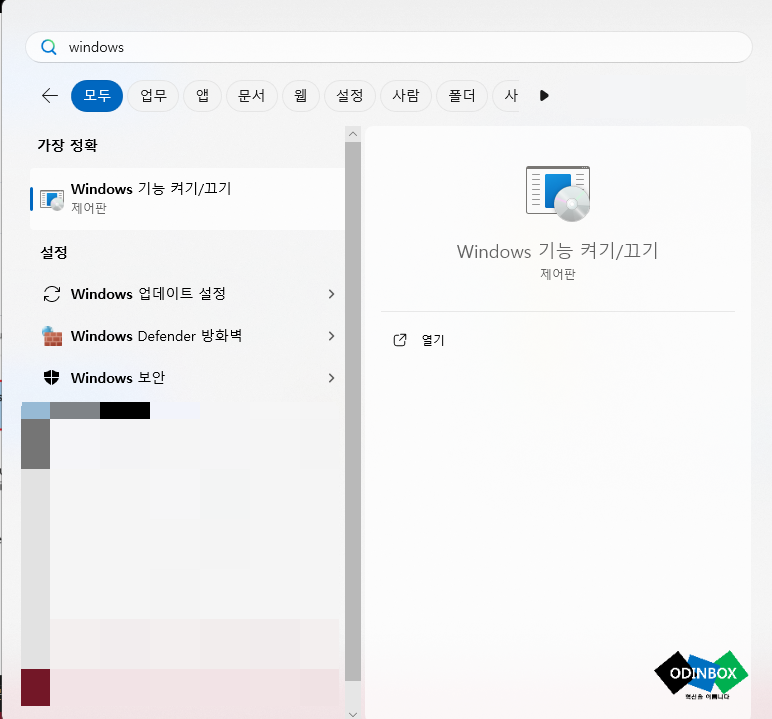Select the 모두 filter tab
The width and height of the screenshot is (772, 719).
97,96
